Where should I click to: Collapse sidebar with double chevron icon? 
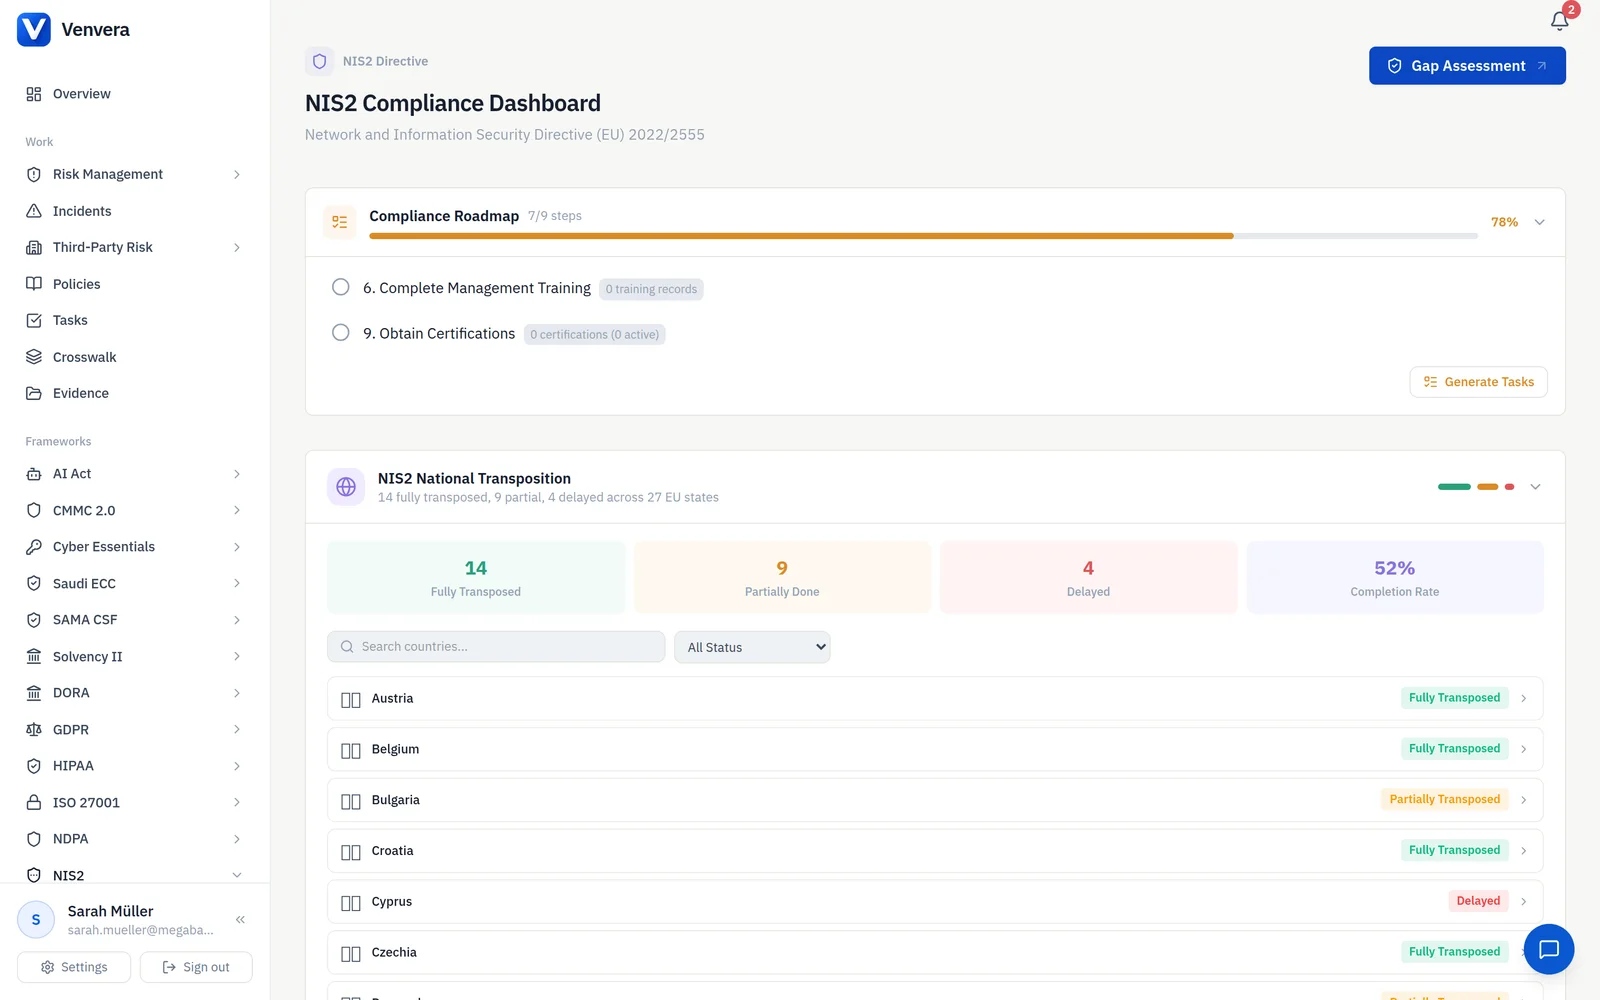240,919
